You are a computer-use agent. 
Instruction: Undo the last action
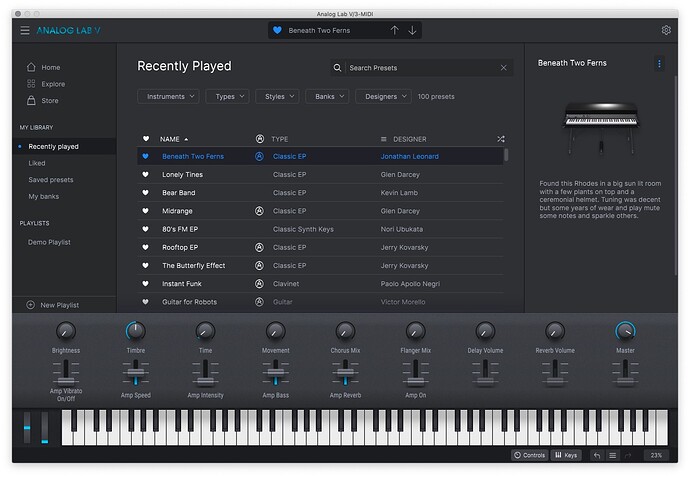point(597,455)
